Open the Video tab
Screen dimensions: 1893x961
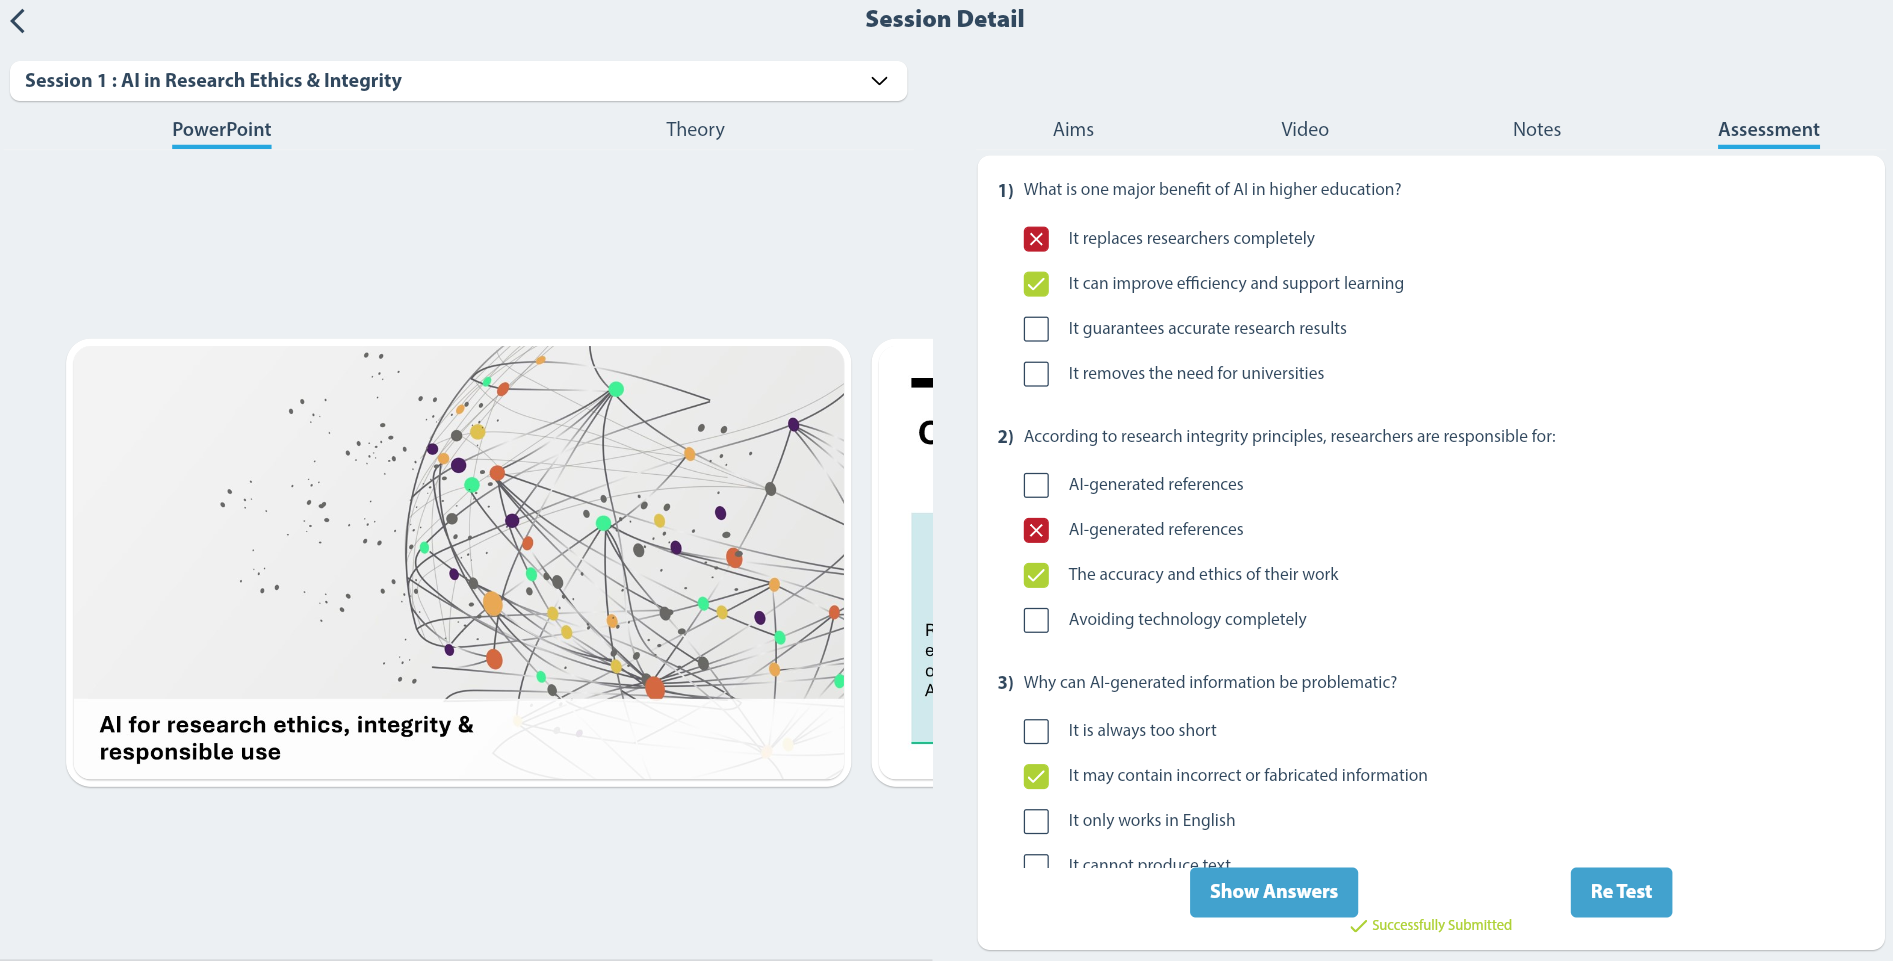[x=1305, y=129]
